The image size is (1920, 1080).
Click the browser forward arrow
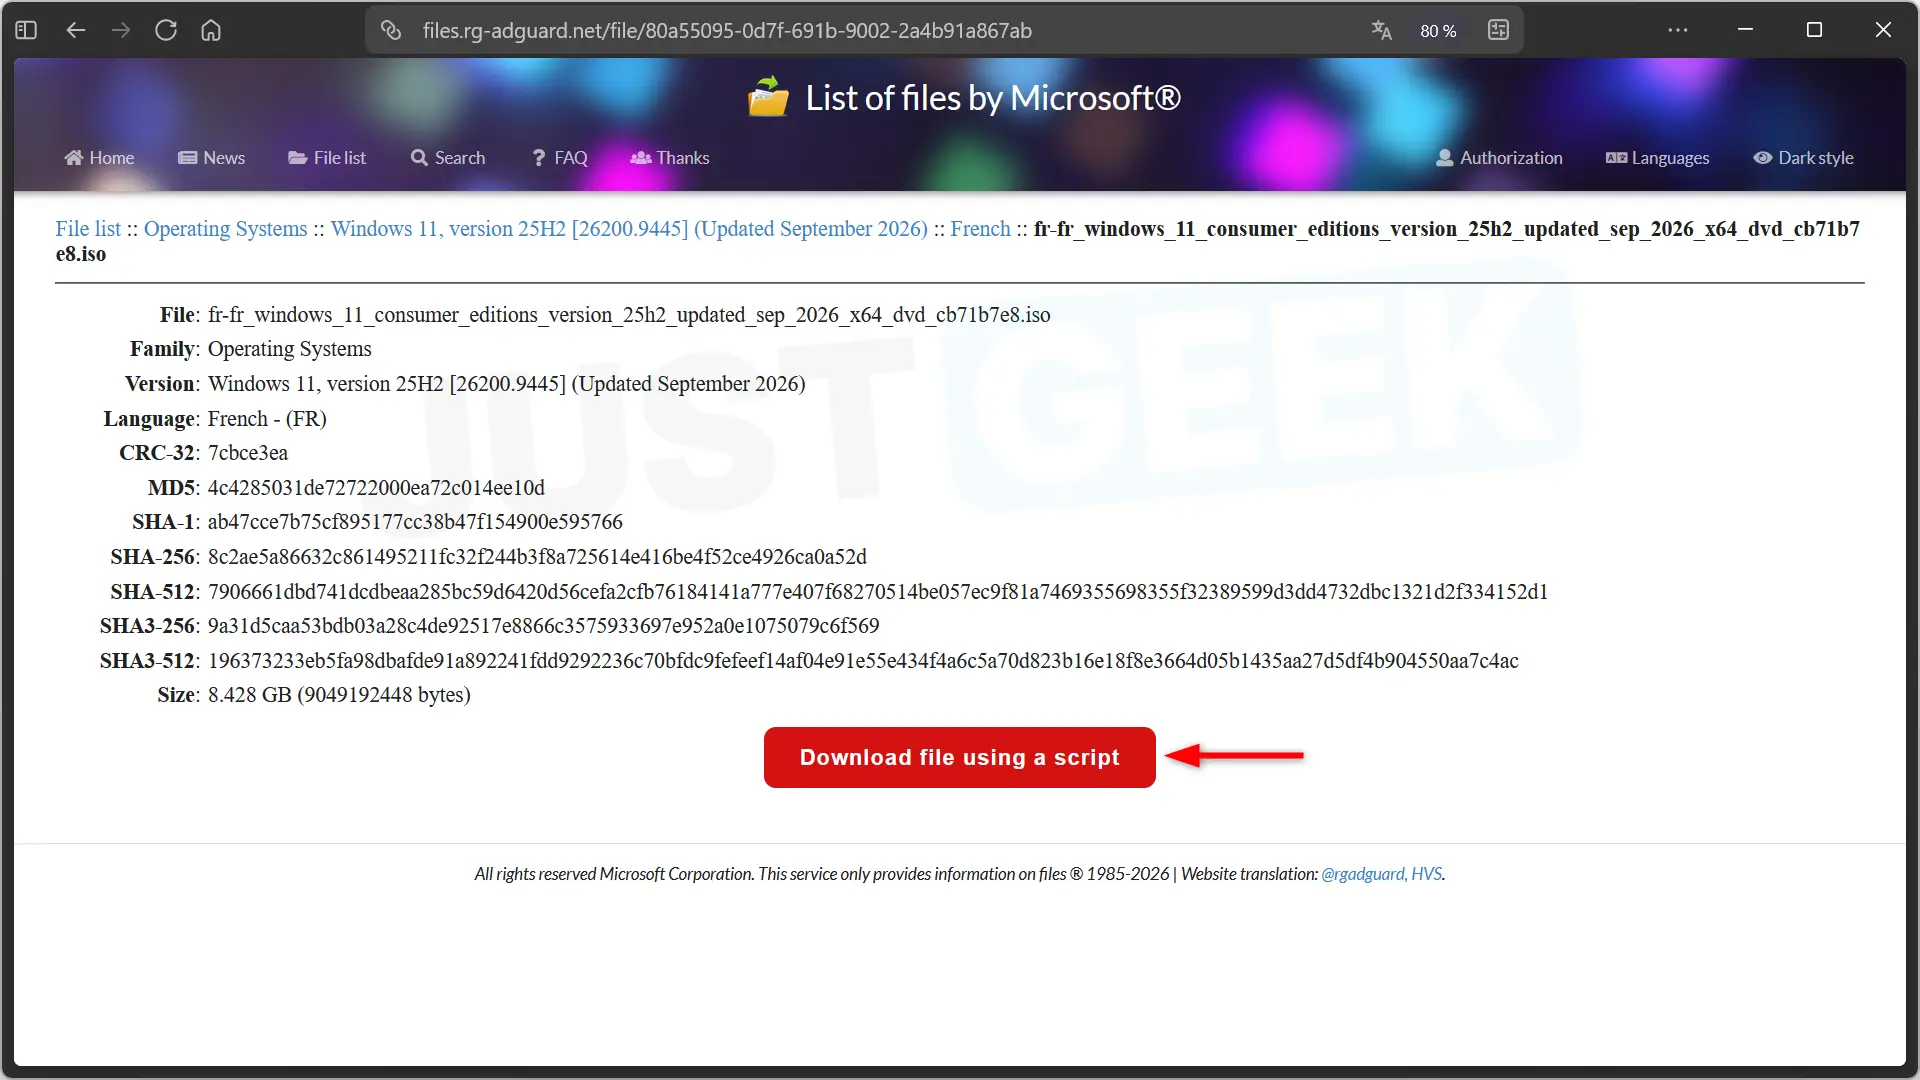click(x=121, y=30)
